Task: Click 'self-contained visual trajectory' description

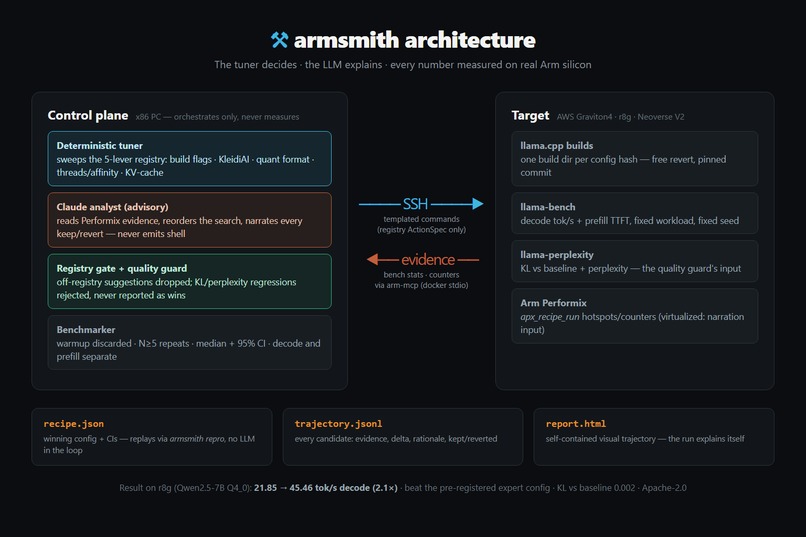Action: pos(645,439)
